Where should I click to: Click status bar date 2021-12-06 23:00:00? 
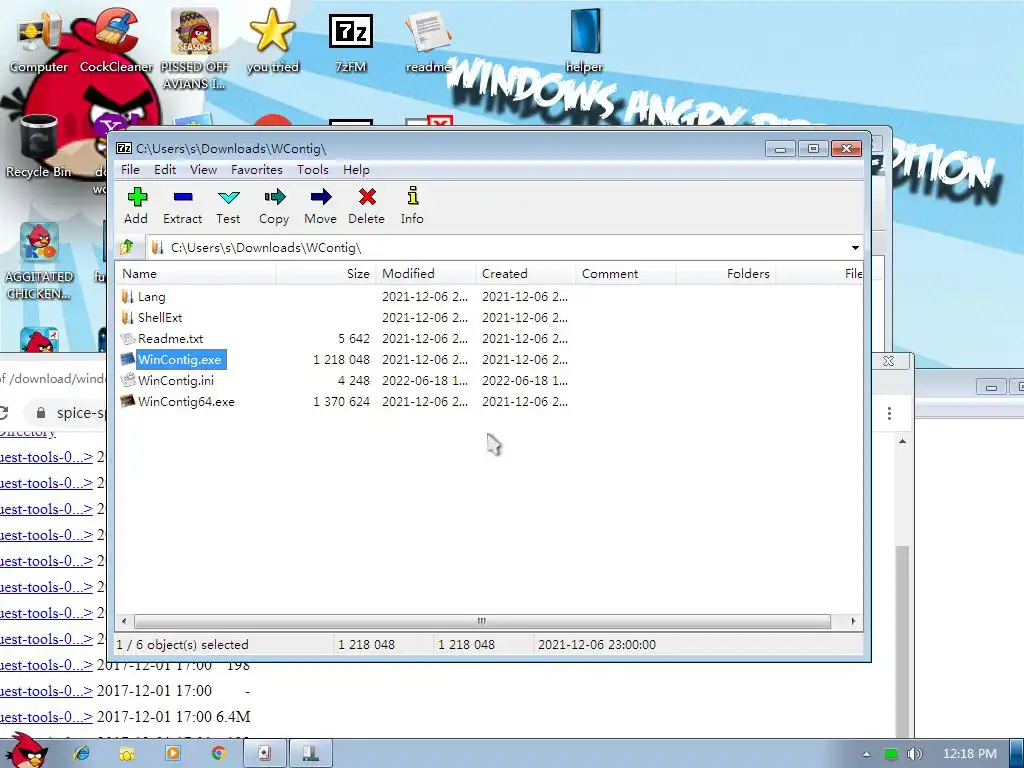[597, 645]
